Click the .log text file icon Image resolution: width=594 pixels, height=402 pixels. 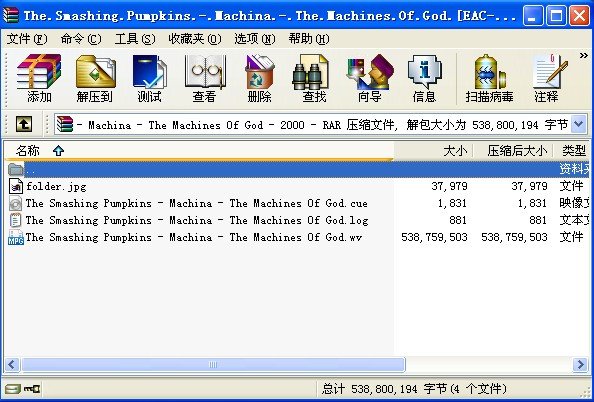pyautogui.click(x=16, y=221)
